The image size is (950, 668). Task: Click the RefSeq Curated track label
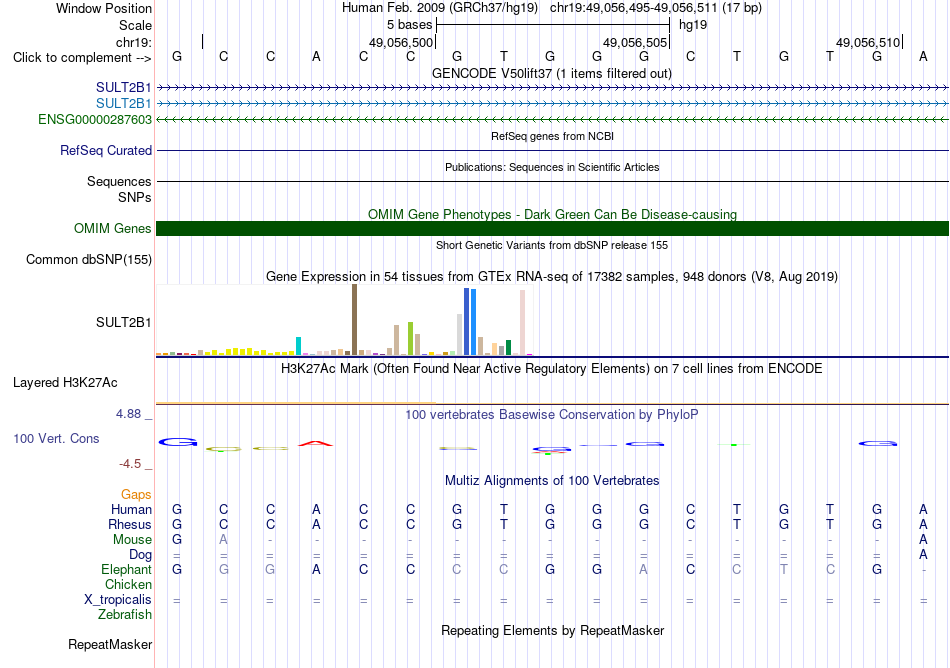[x=105, y=150]
